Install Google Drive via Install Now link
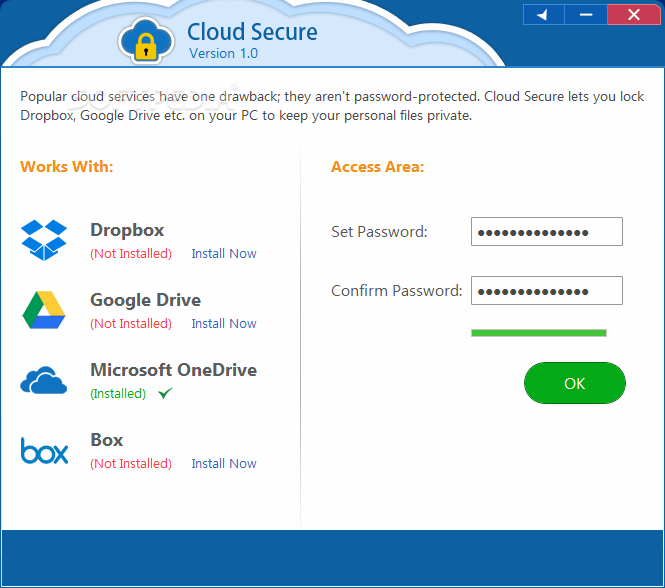The image size is (665, 588). tap(224, 324)
